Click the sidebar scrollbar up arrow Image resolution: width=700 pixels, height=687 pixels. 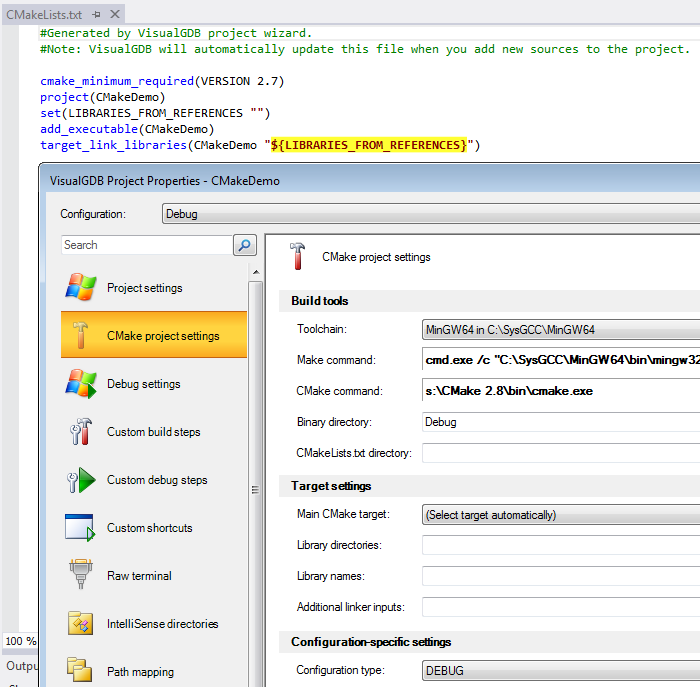pyautogui.click(x=256, y=272)
